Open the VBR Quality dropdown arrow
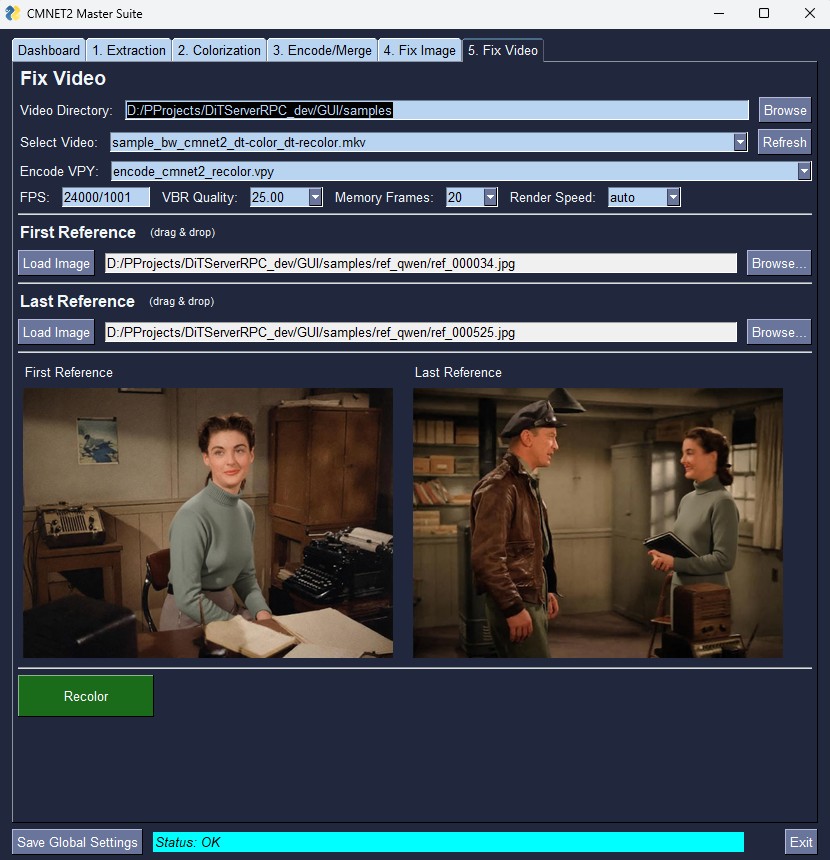This screenshot has height=860, width=830. pyautogui.click(x=315, y=197)
